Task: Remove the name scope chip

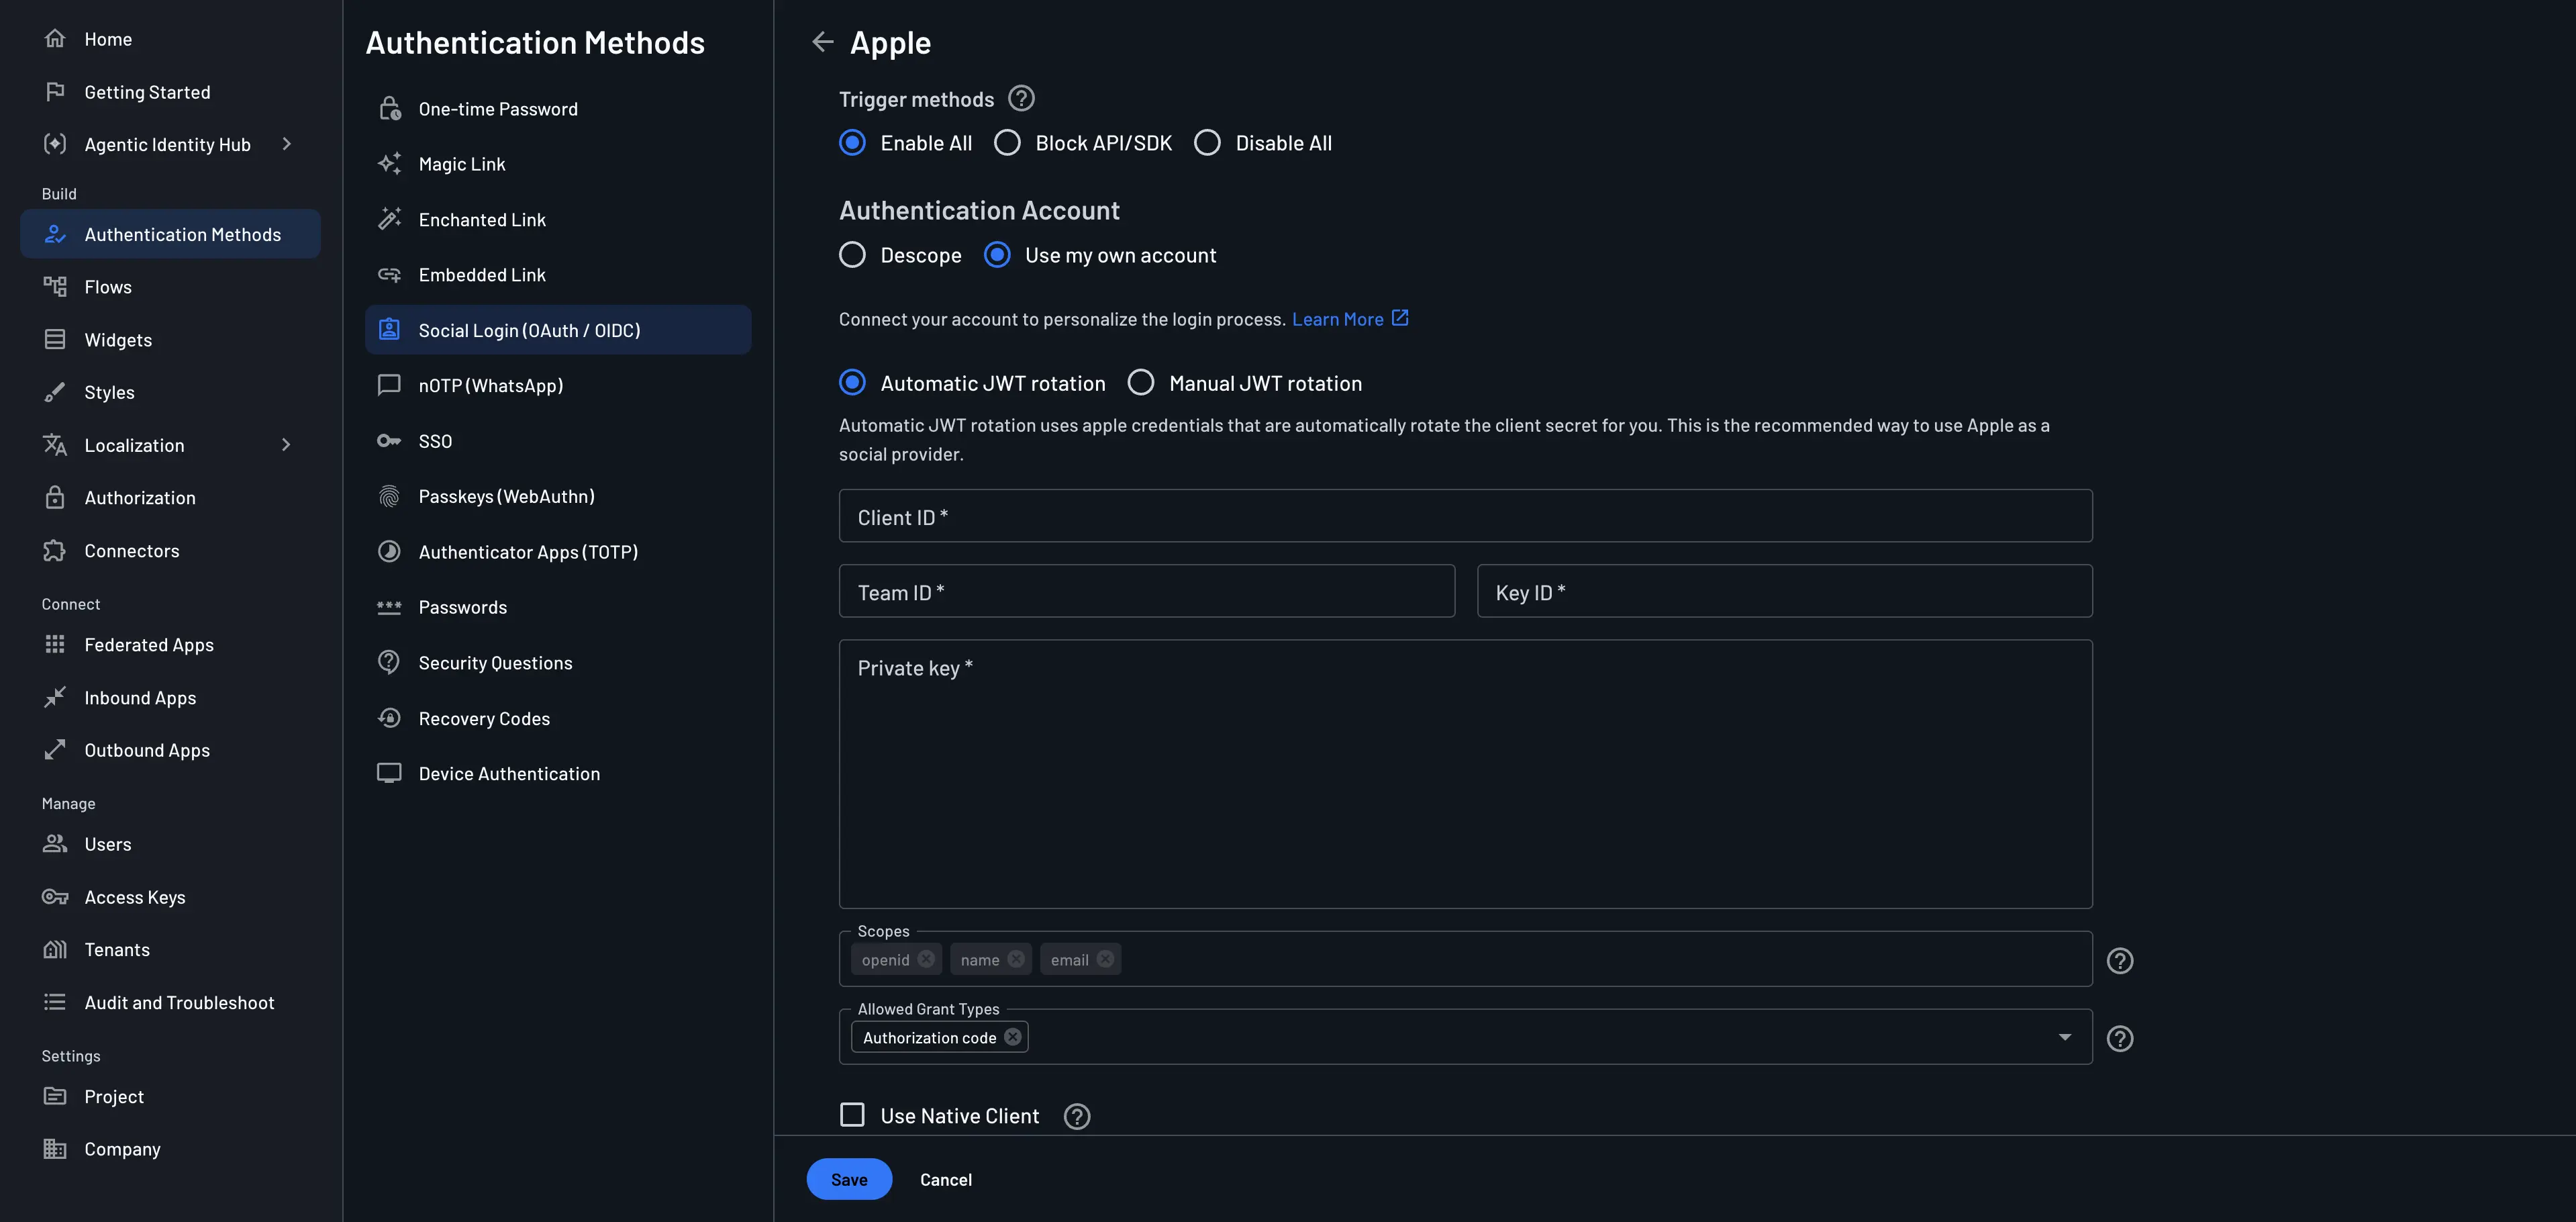Action: (1016, 959)
